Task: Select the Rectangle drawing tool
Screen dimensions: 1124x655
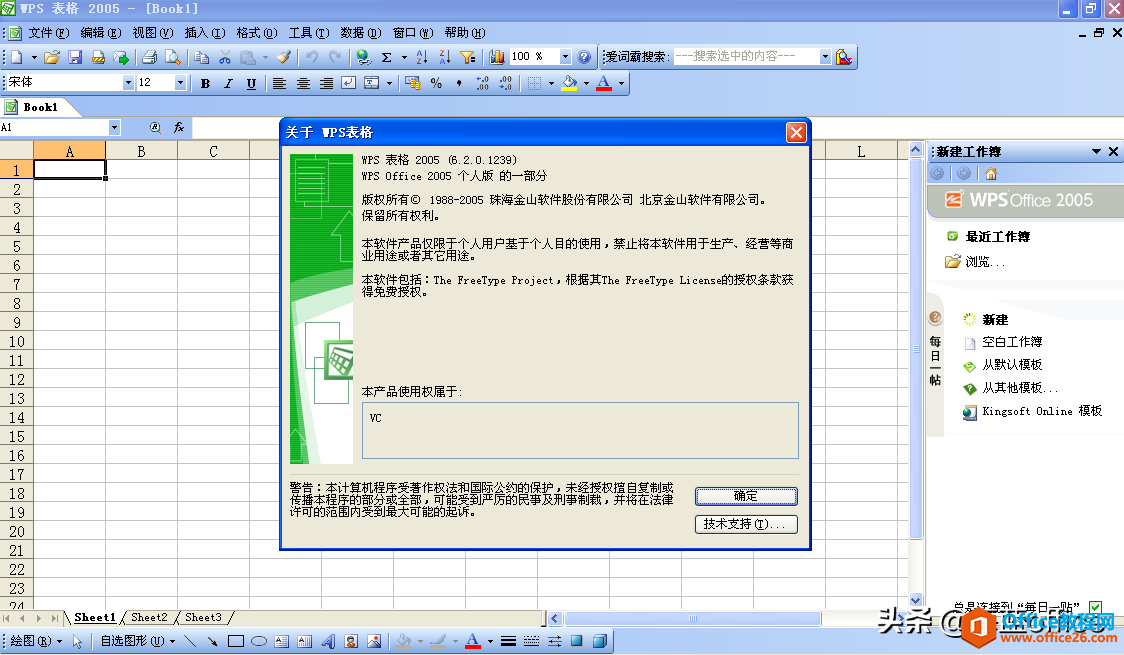Action: [236, 641]
